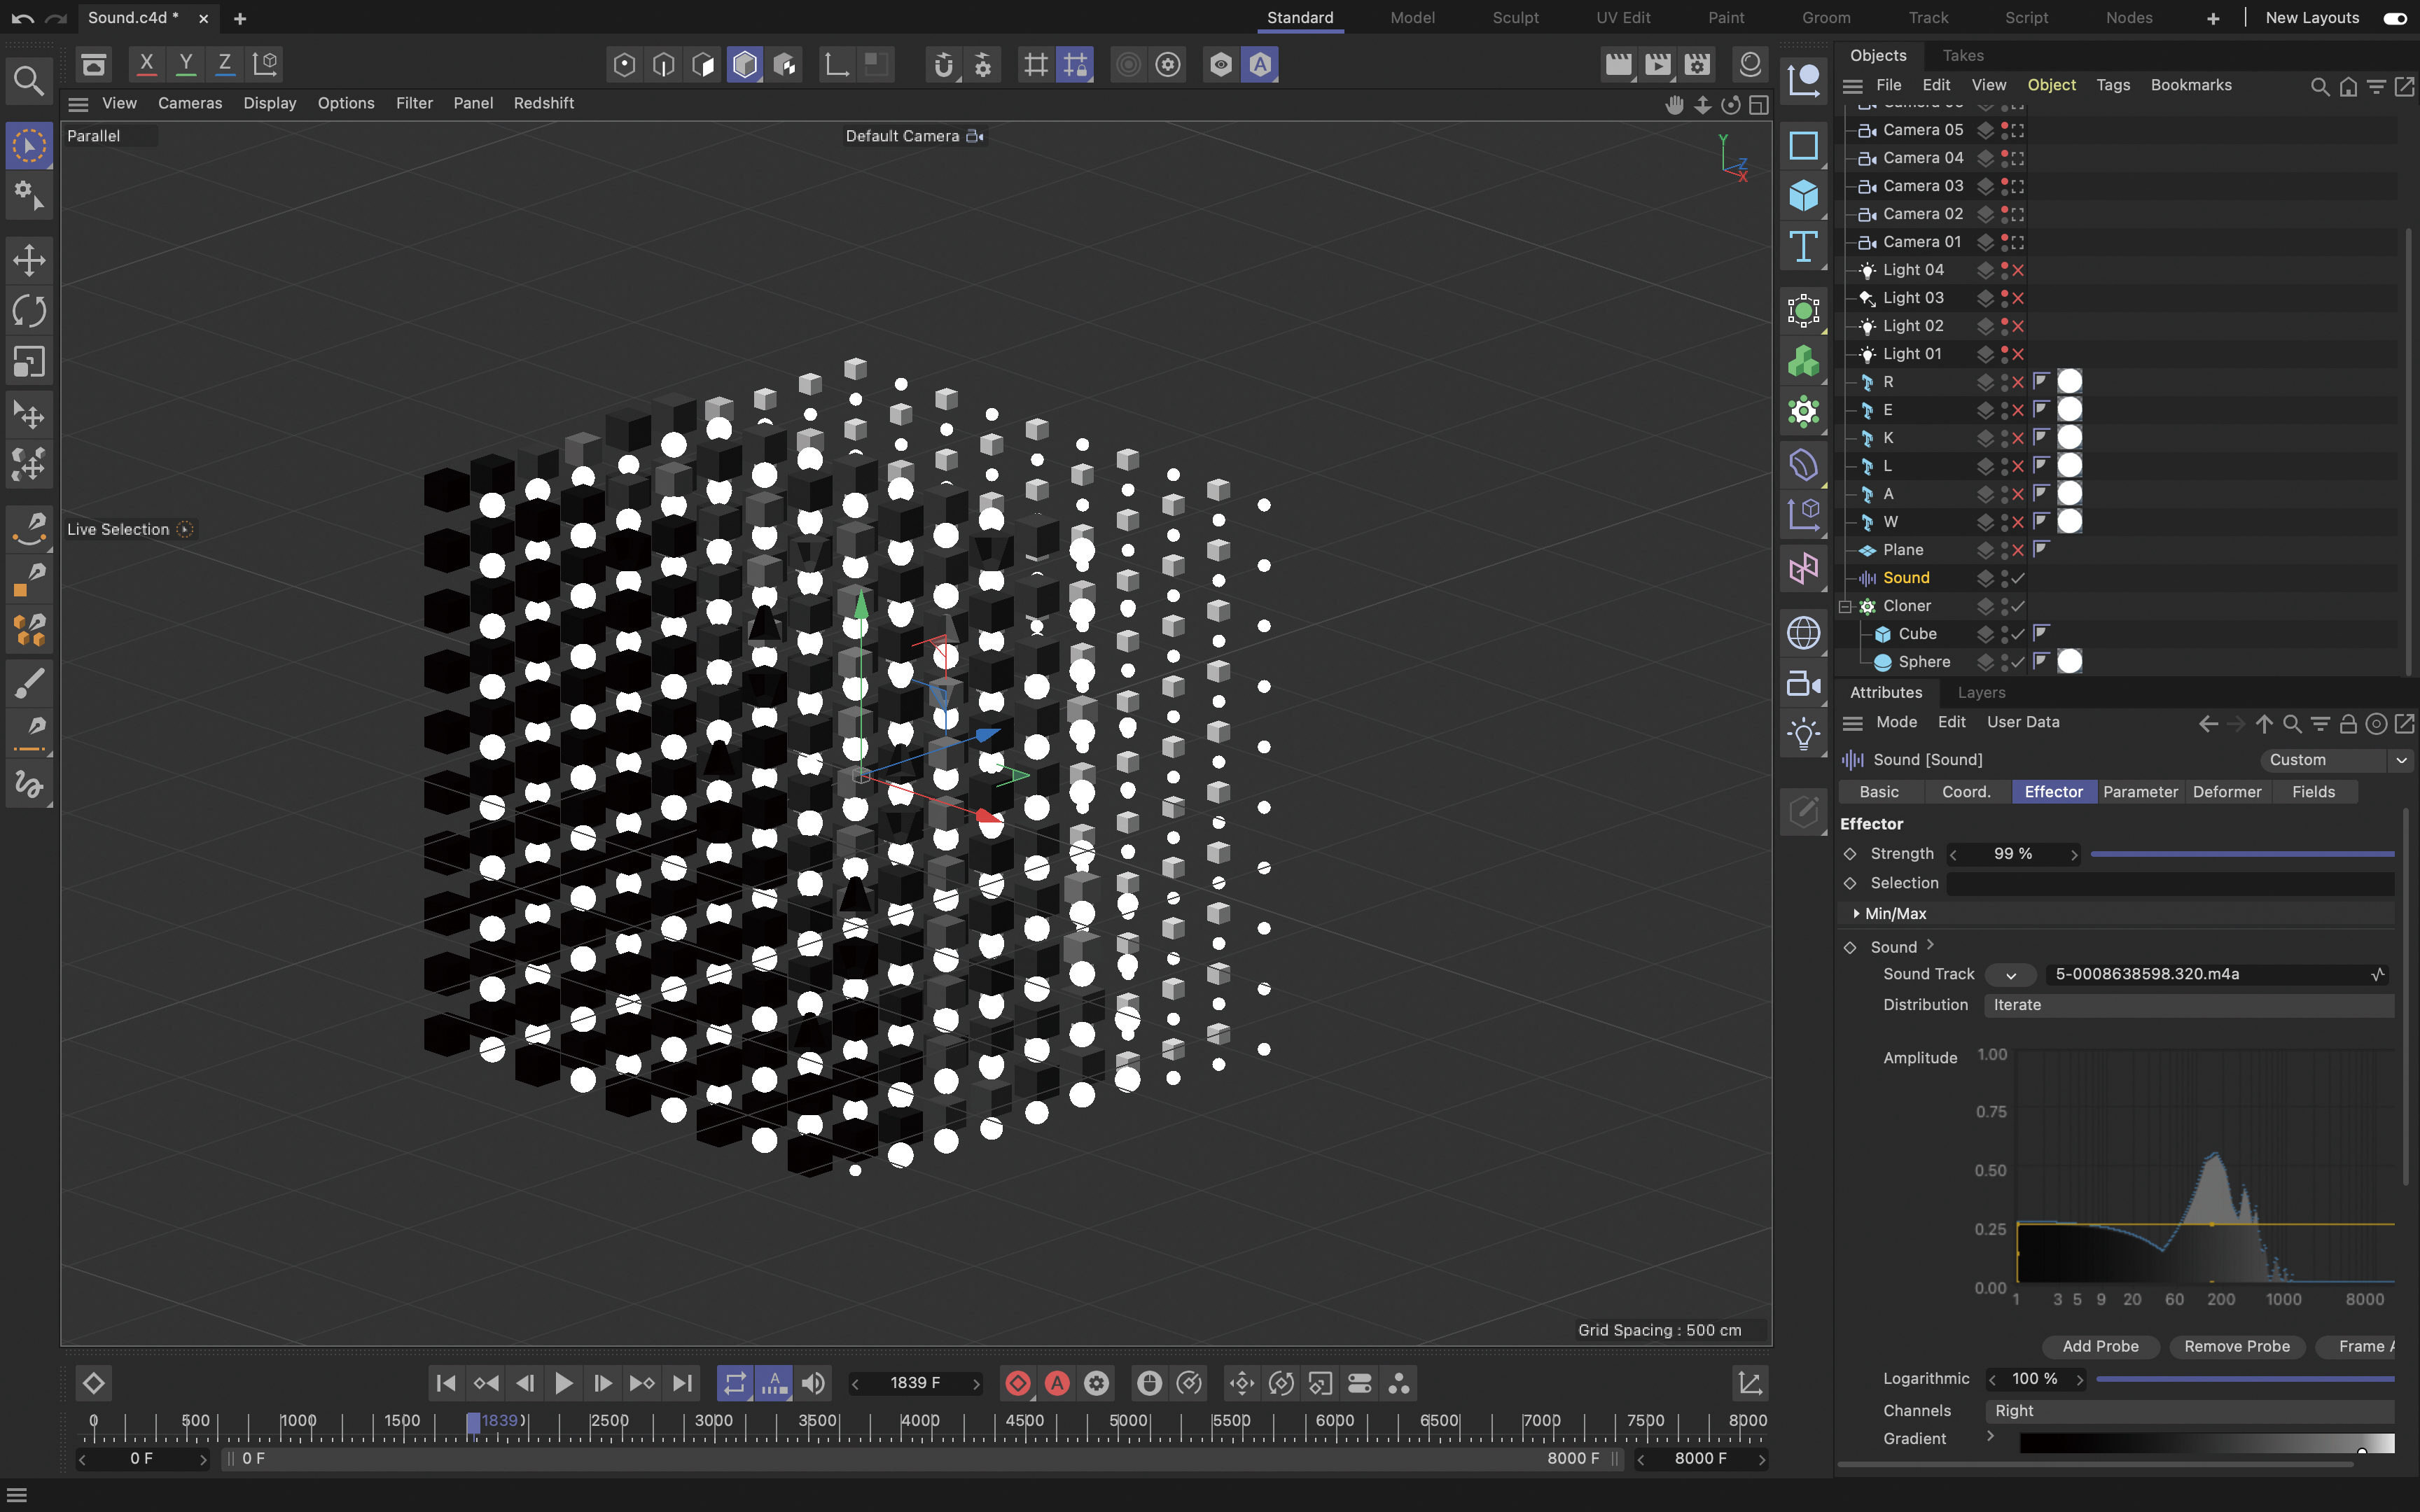Select the Rotate tool
This screenshot has width=2420, height=1512.
[x=29, y=311]
